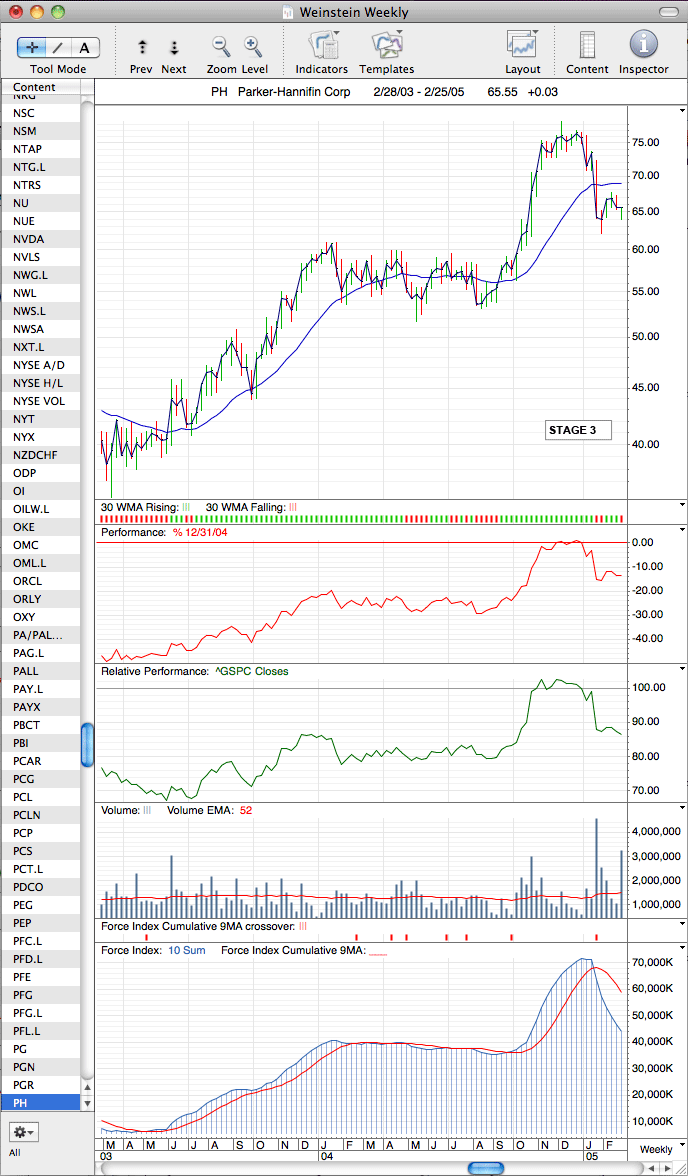Click the 30 WMA Rising legend
Image resolution: width=688 pixels, height=1176 pixels.
[x=146, y=507]
